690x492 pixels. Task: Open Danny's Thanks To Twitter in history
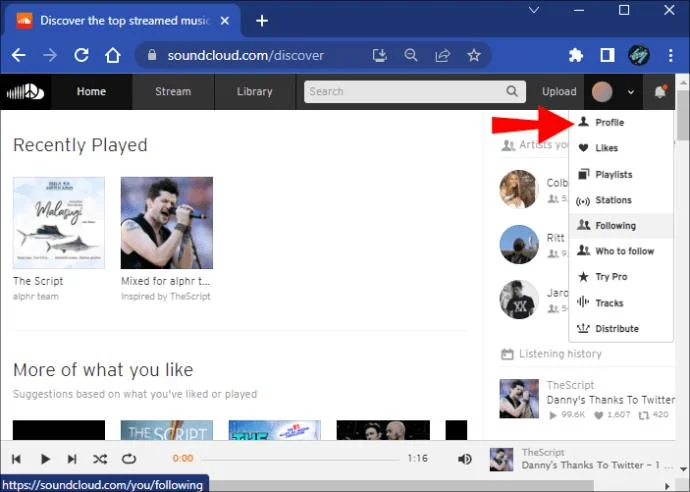(x=611, y=400)
